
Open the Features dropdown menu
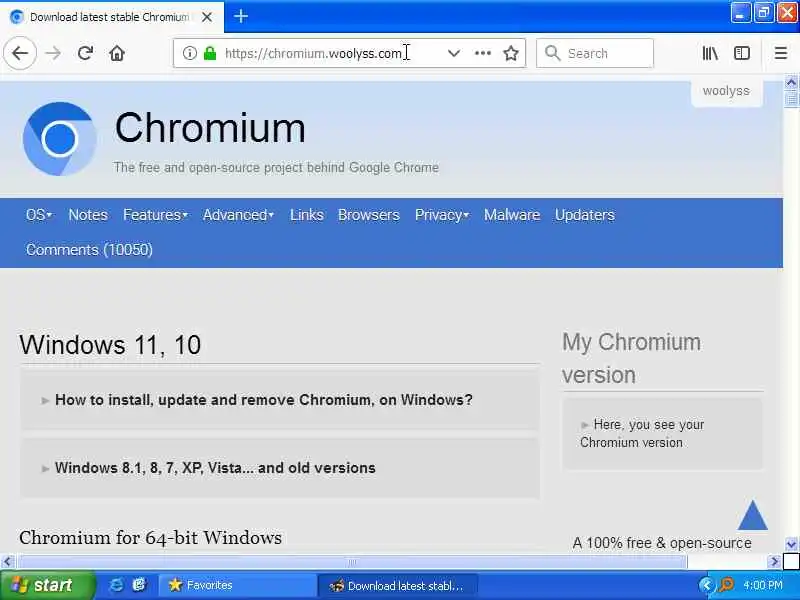pos(156,215)
